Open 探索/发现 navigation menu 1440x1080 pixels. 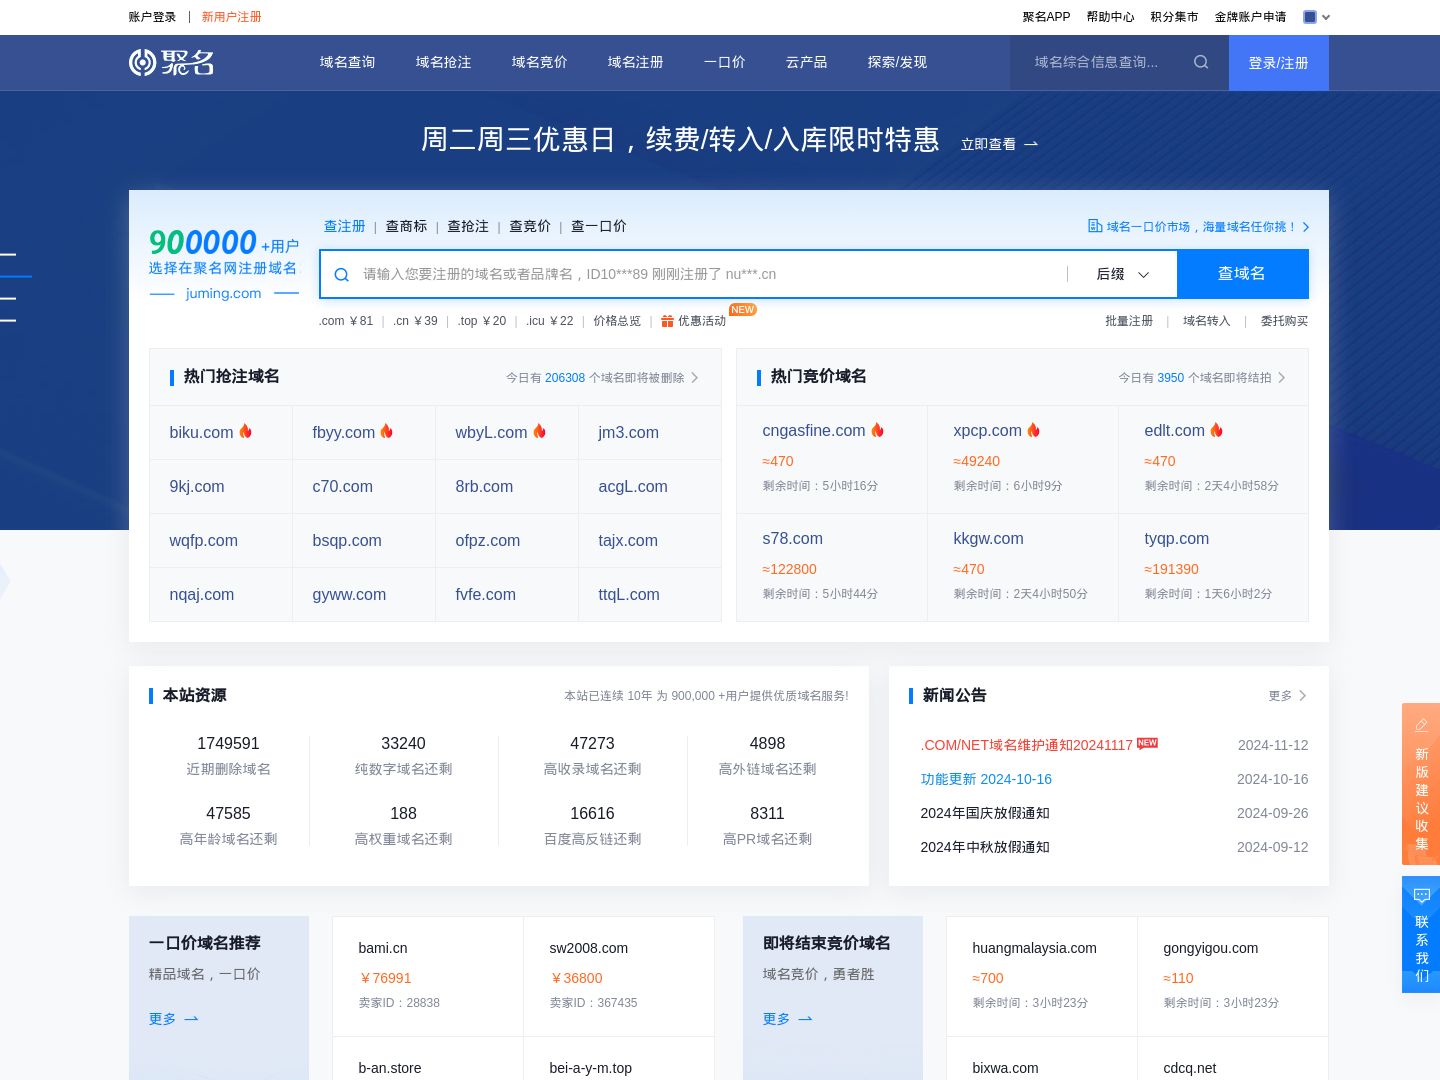[x=897, y=62]
